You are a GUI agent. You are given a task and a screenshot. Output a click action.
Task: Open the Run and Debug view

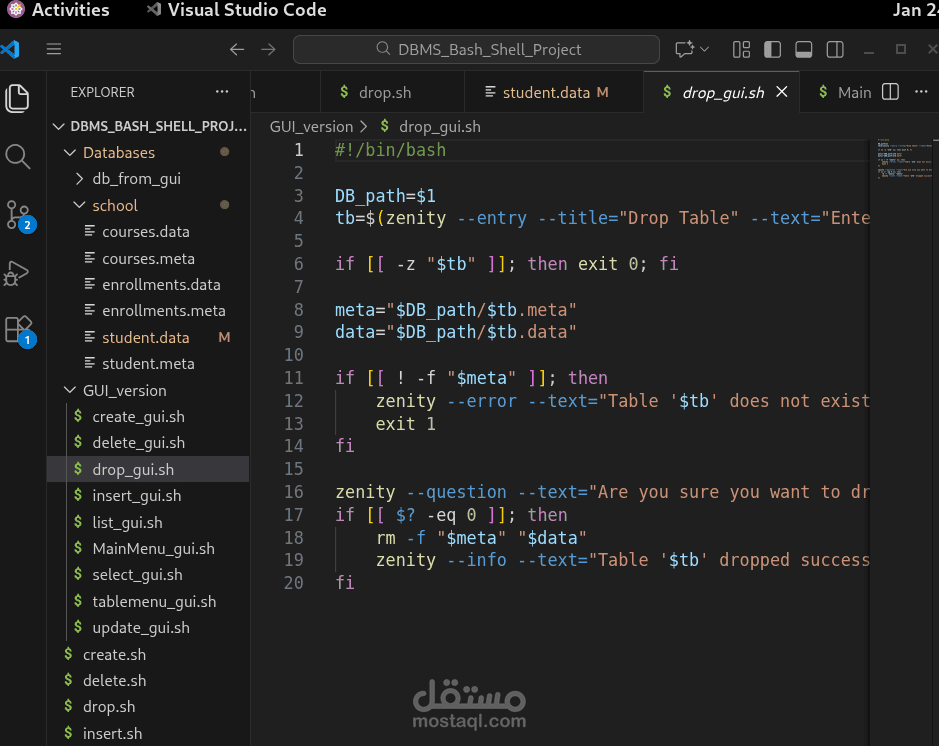pos(18,272)
